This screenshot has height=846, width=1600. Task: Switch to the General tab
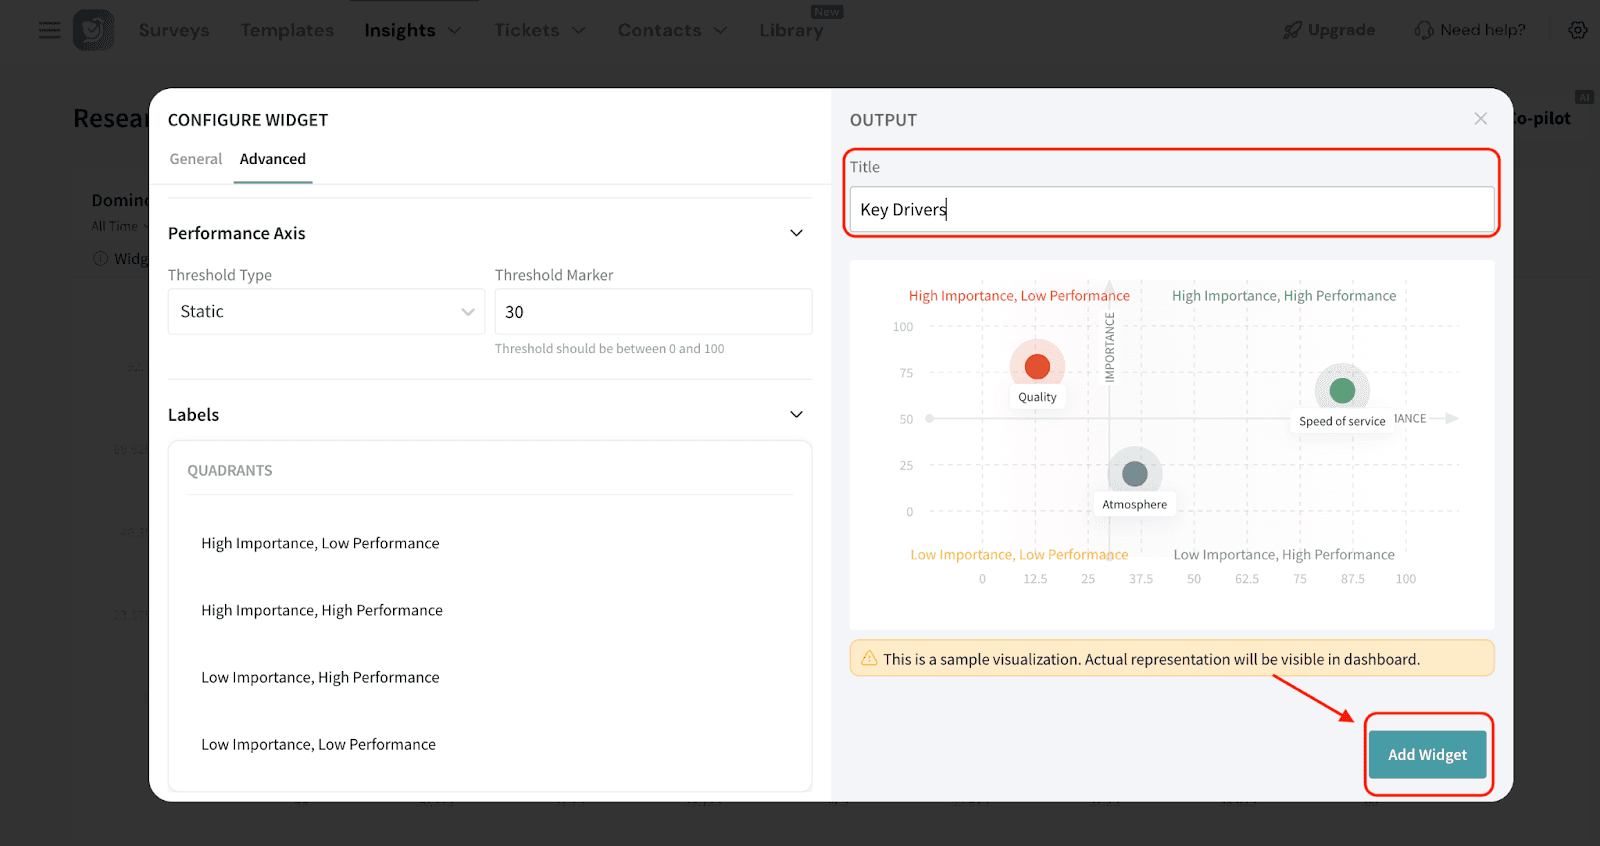196,159
